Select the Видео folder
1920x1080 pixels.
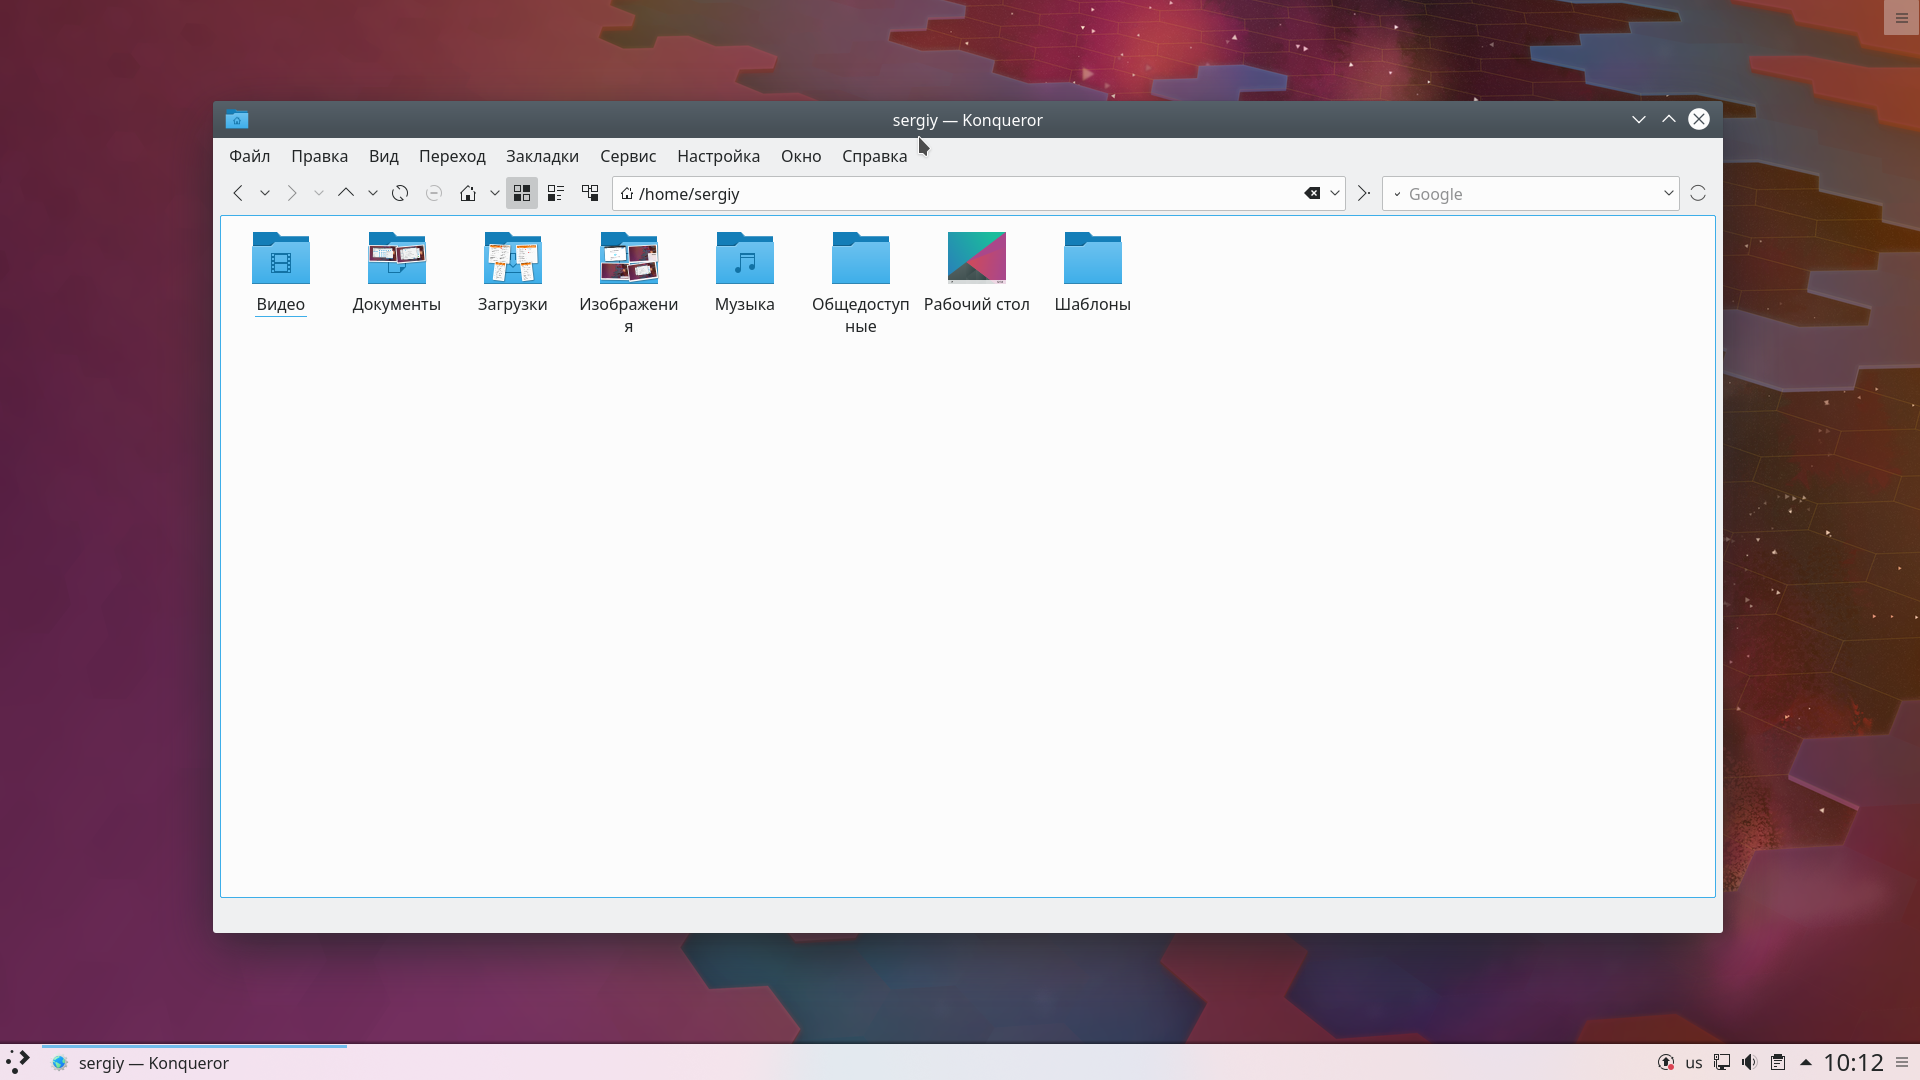(281, 273)
